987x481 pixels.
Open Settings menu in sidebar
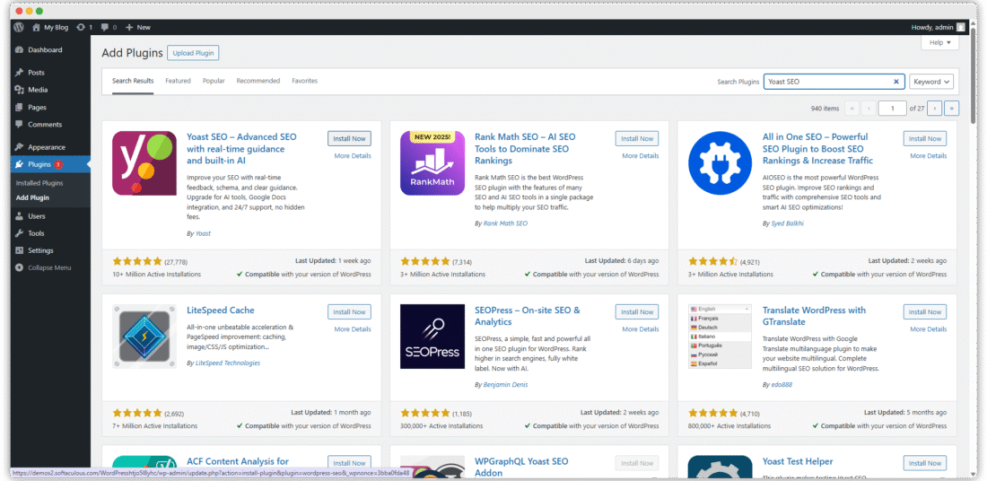40,250
